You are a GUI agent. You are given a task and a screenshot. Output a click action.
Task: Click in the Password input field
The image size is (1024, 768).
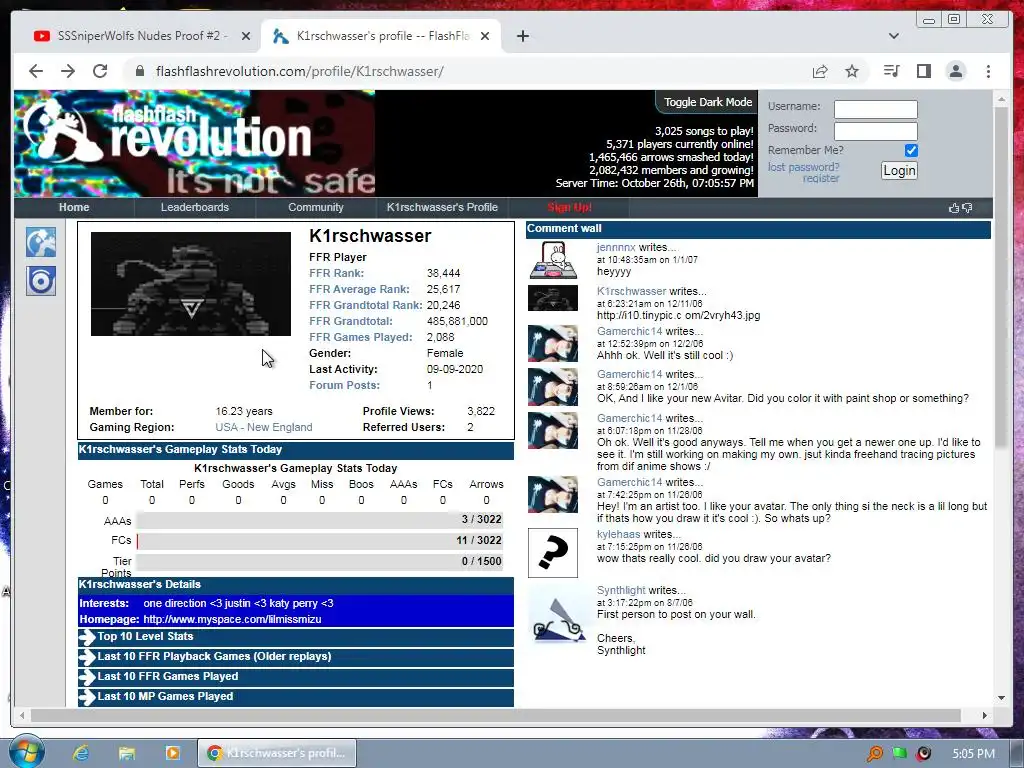click(x=876, y=131)
